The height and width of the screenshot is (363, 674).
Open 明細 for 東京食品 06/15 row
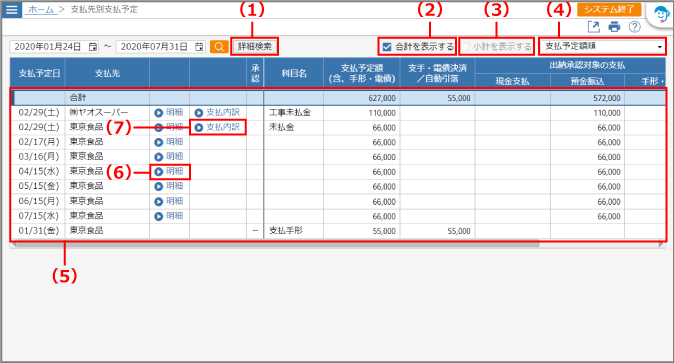[169, 201]
